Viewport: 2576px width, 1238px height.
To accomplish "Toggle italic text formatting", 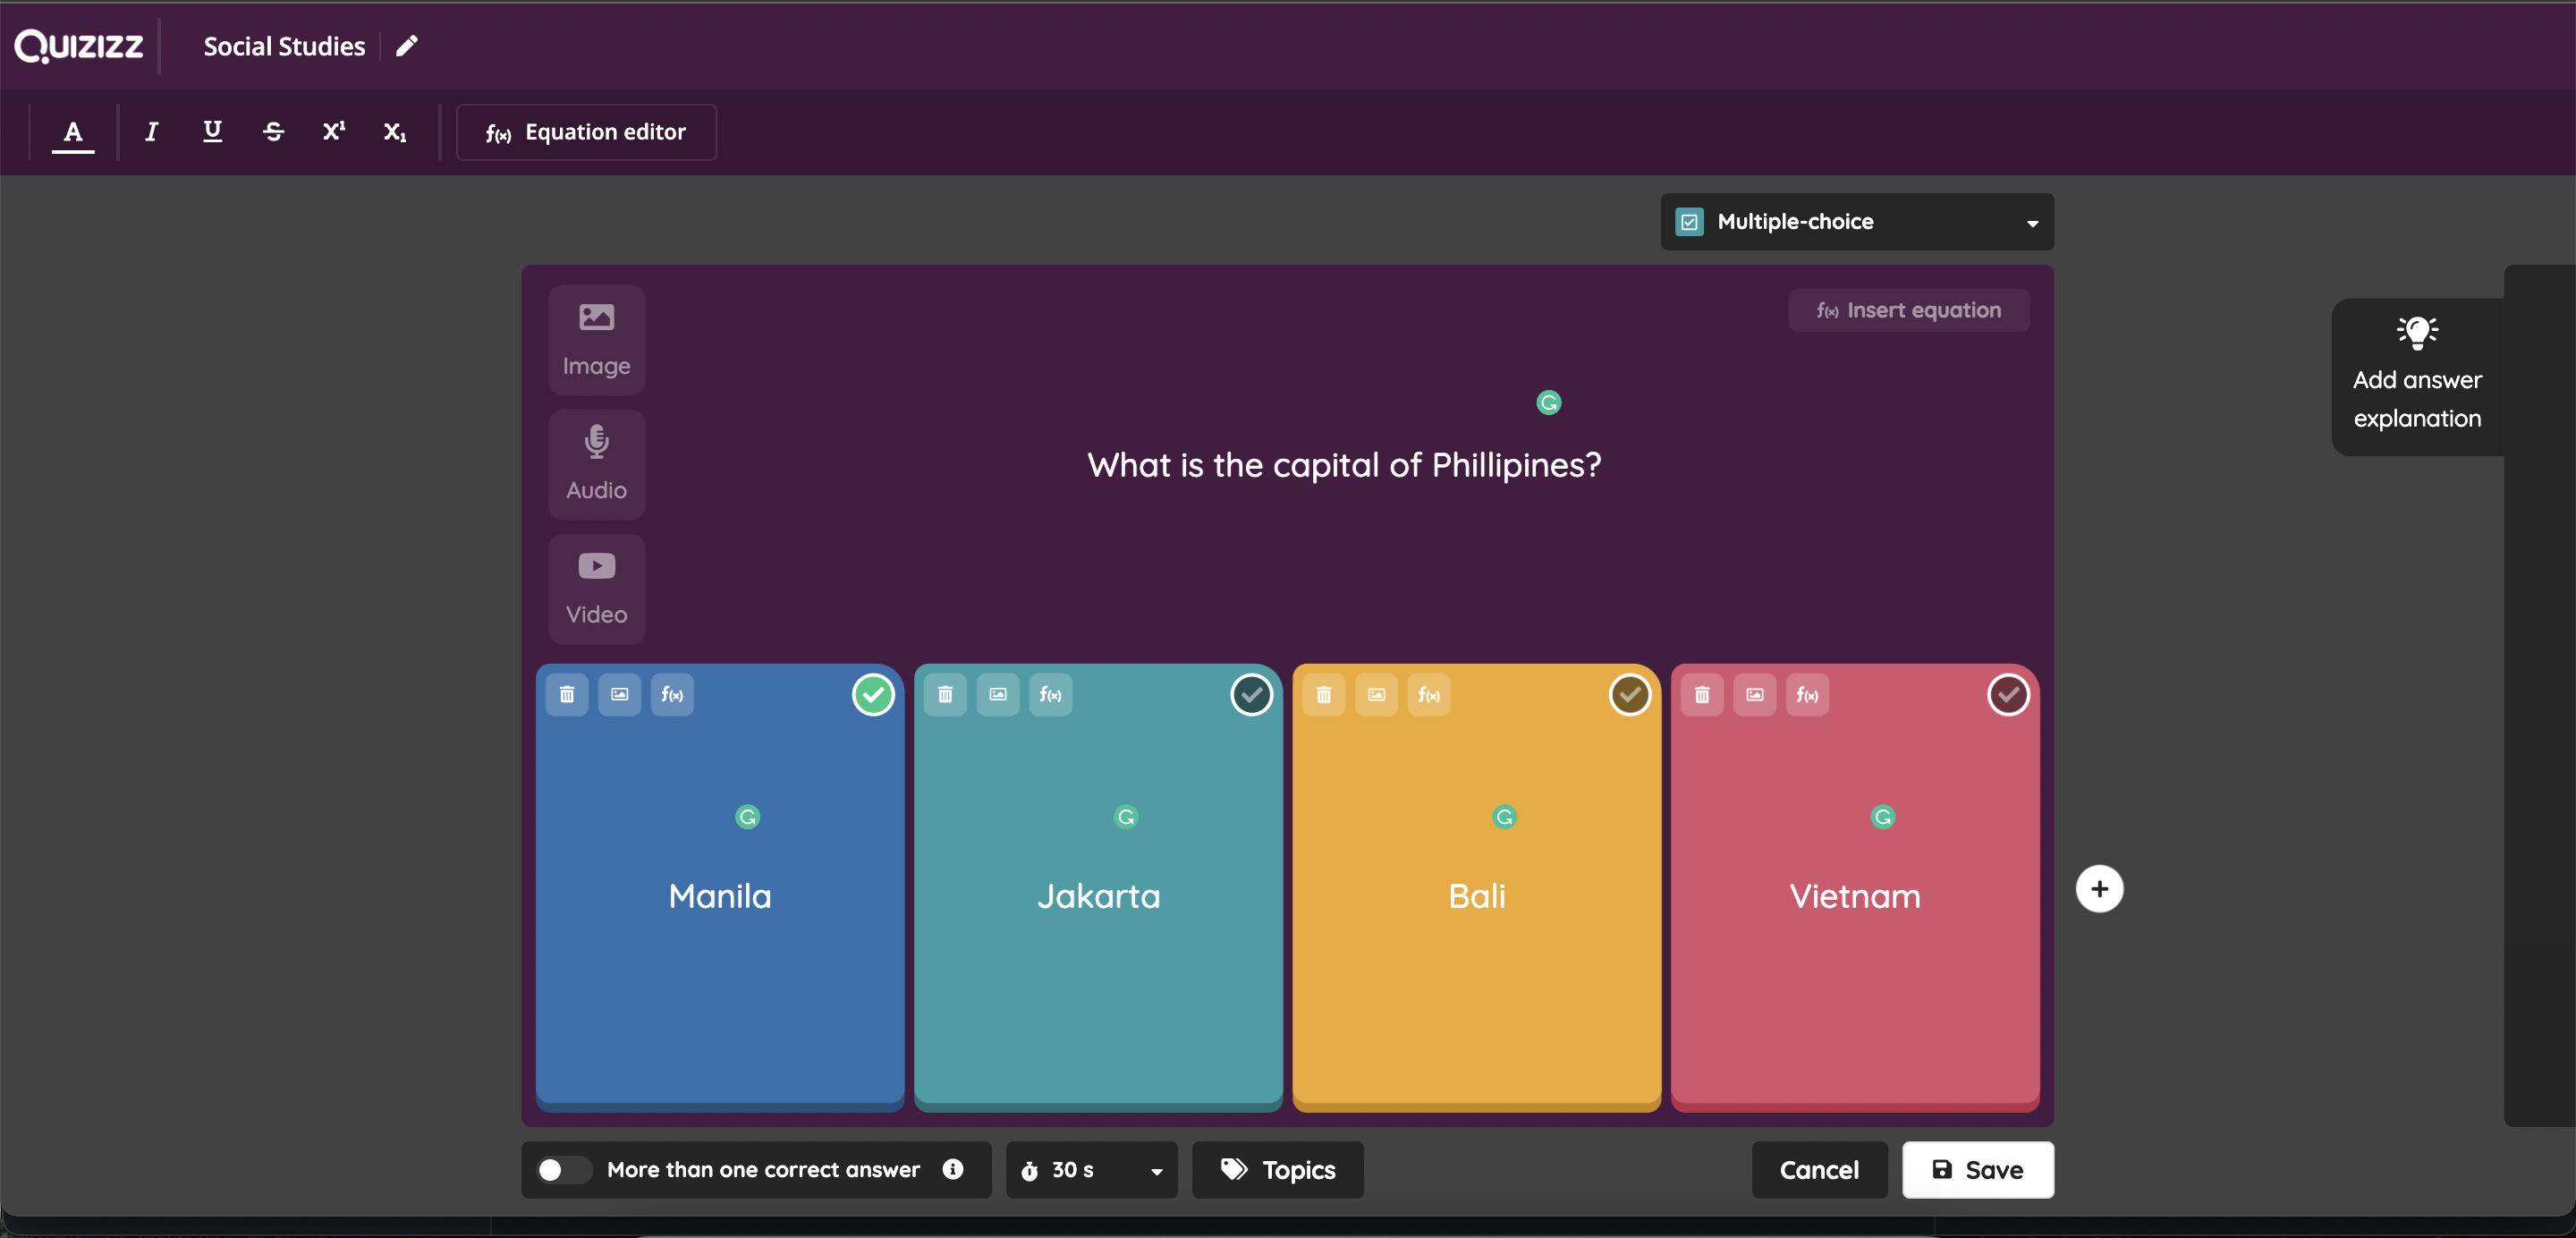I will (153, 131).
